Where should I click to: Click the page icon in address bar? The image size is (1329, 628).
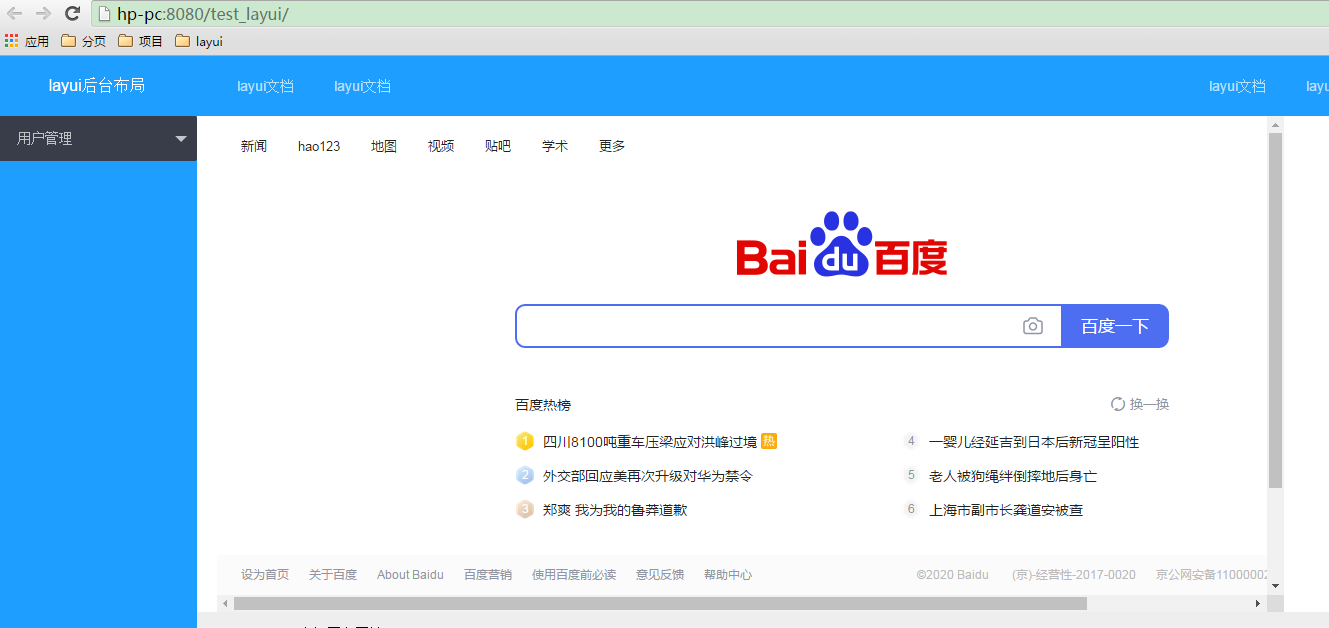104,14
